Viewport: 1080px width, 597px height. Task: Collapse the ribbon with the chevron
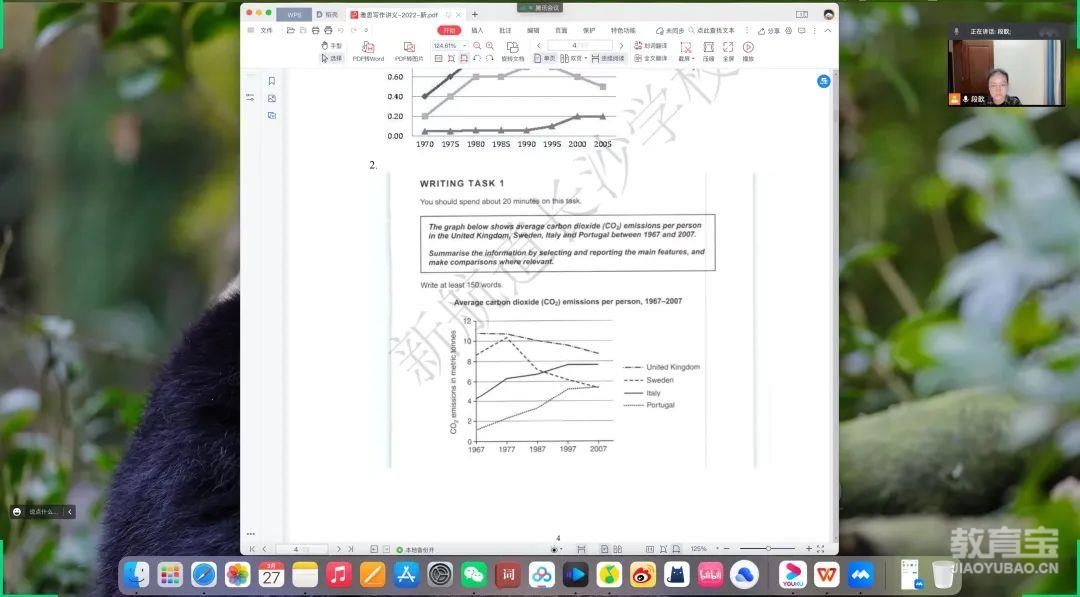point(828,30)
